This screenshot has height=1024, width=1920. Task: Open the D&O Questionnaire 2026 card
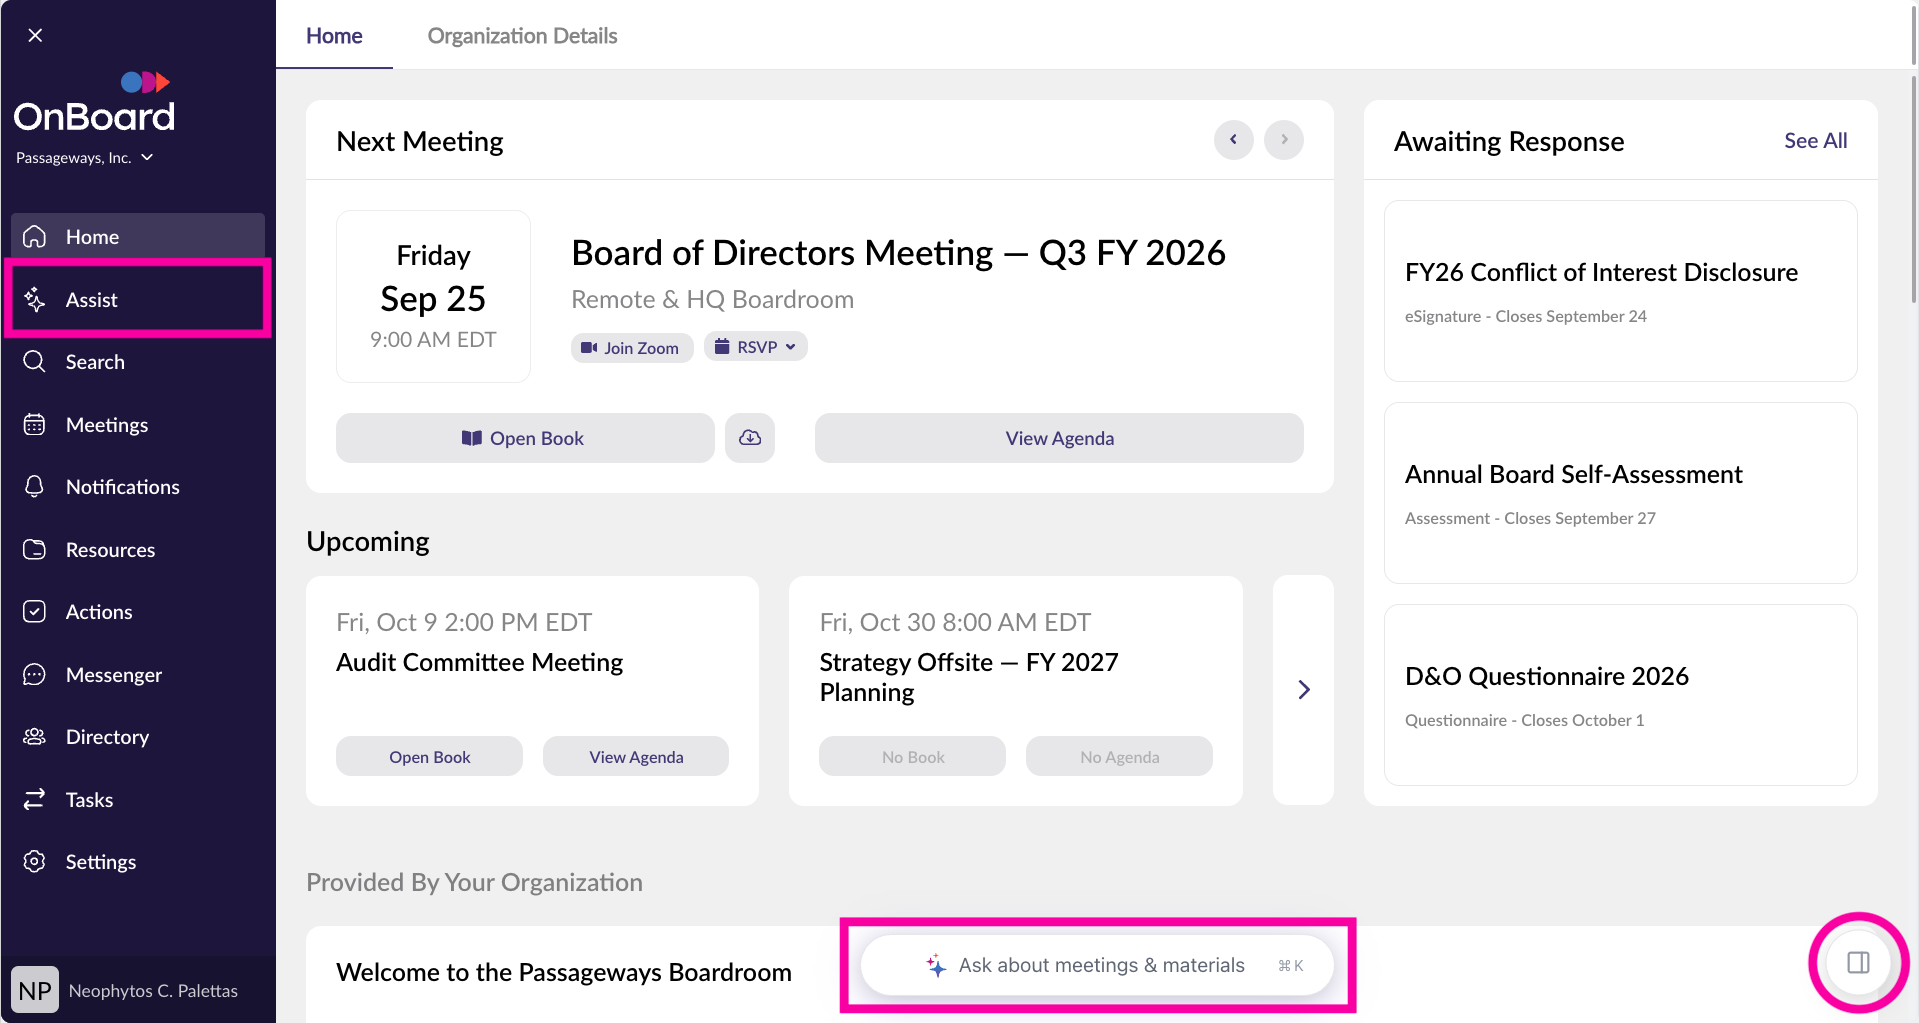1620,695
